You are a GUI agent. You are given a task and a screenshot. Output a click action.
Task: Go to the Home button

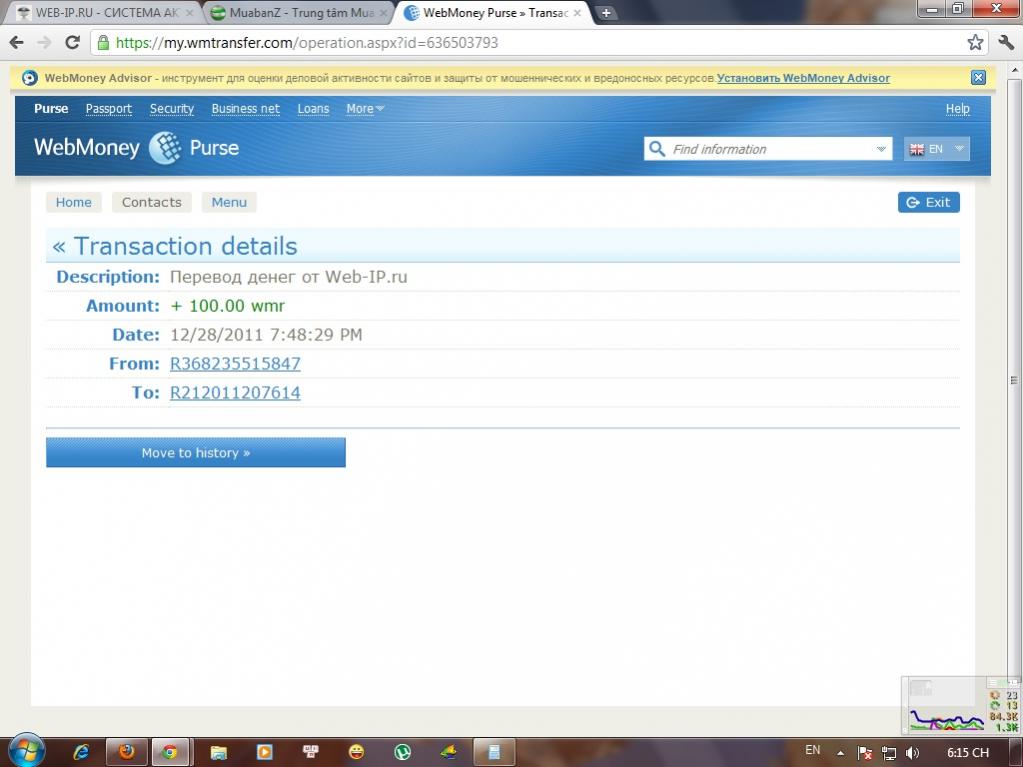[x=74, y=202]
